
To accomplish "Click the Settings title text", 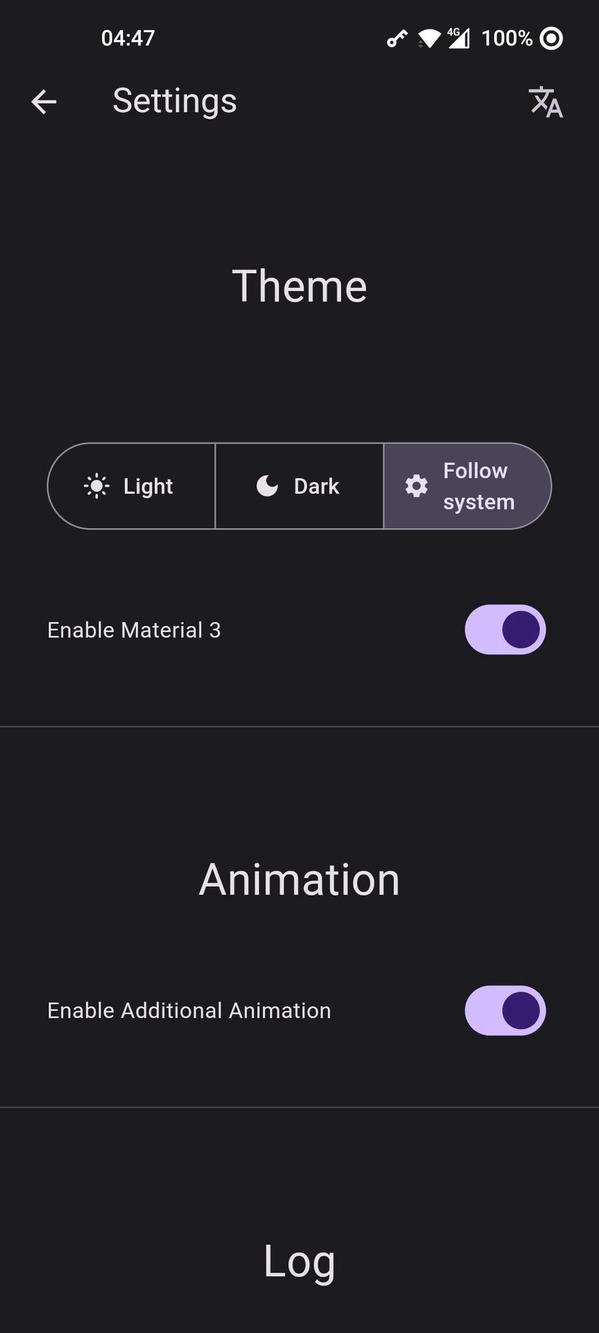I will (x=175, y=101).
